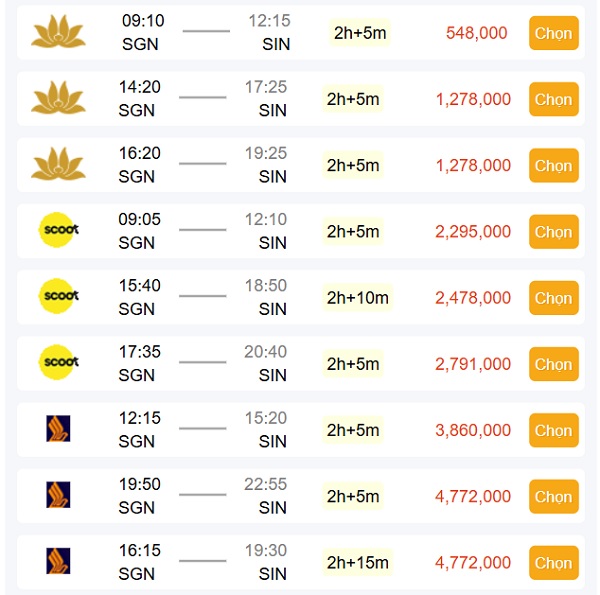The width and height of the screenshot is (600, 595).
Task: Select Chọn for the 16:20 departure
Action: click(x=553, y=166)
